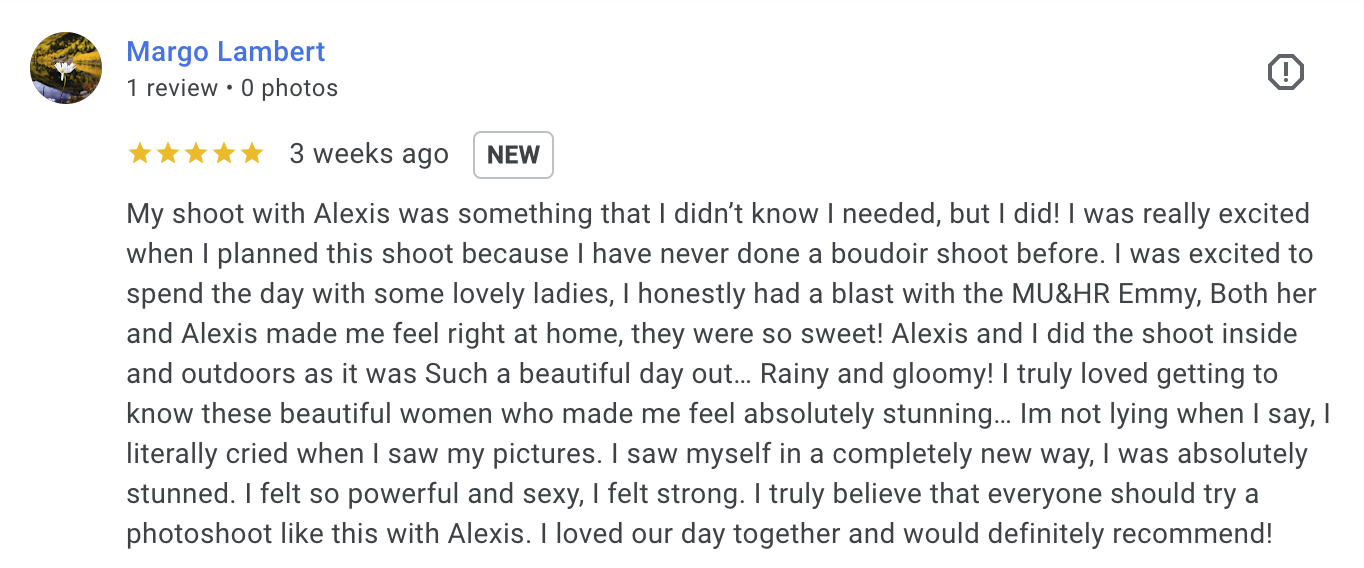This screenshot has height=568, width=1364.
Task: Click the word "stunned." starting a line
Action: click(176, 494)
